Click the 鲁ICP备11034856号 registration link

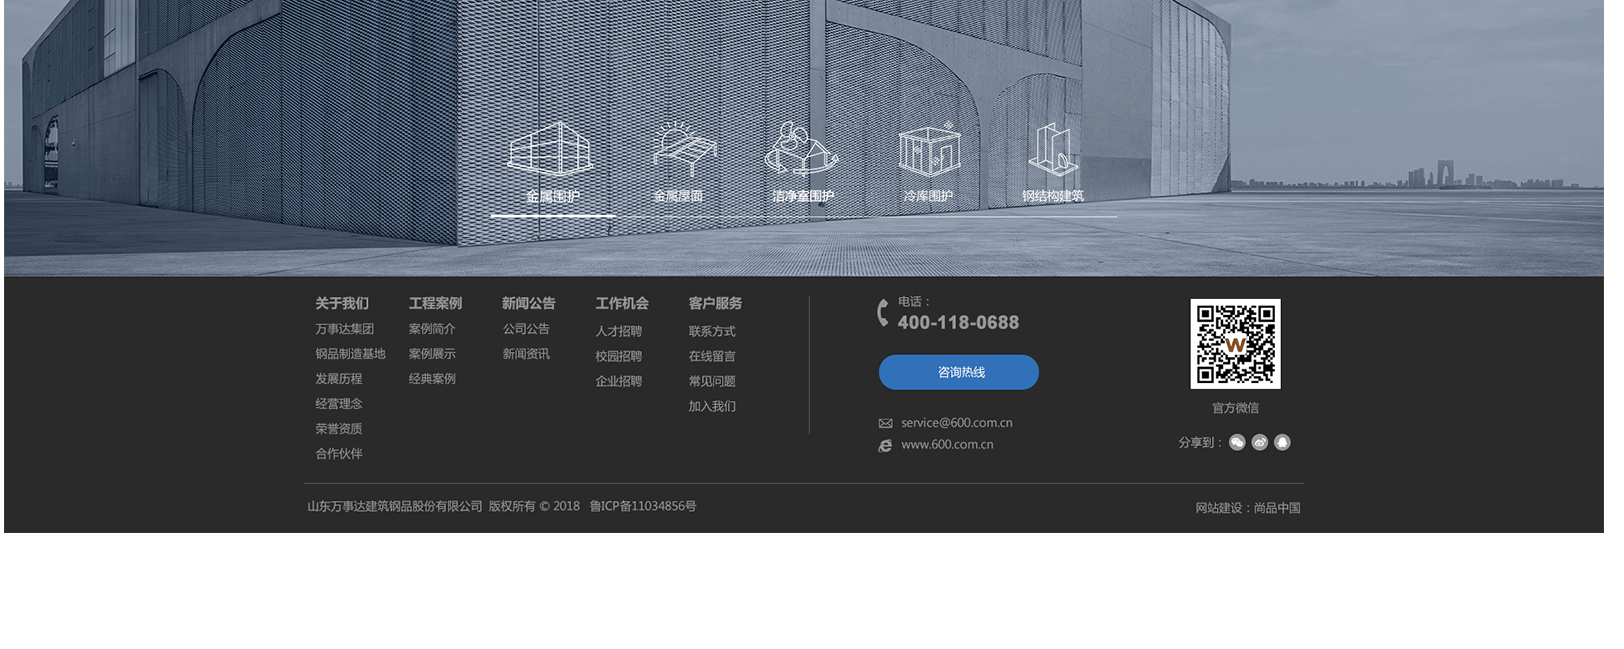(643, 506)
